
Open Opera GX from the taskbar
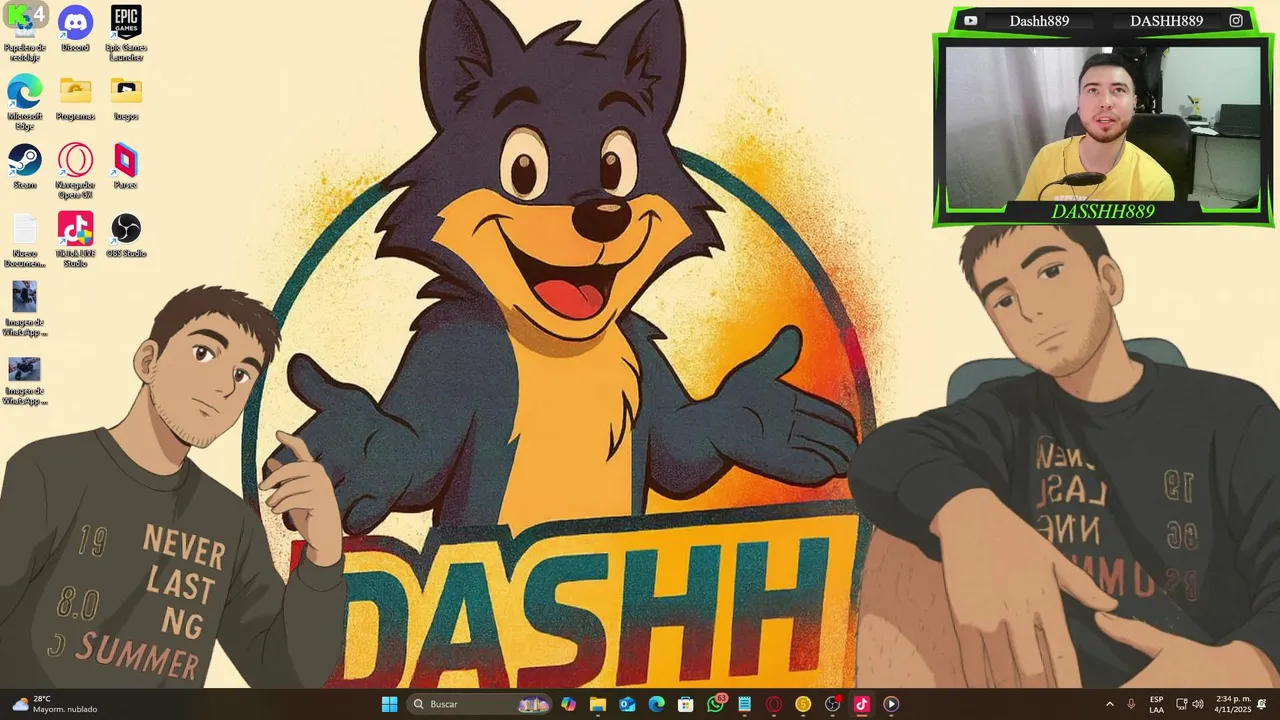click(x=773, y=704)
